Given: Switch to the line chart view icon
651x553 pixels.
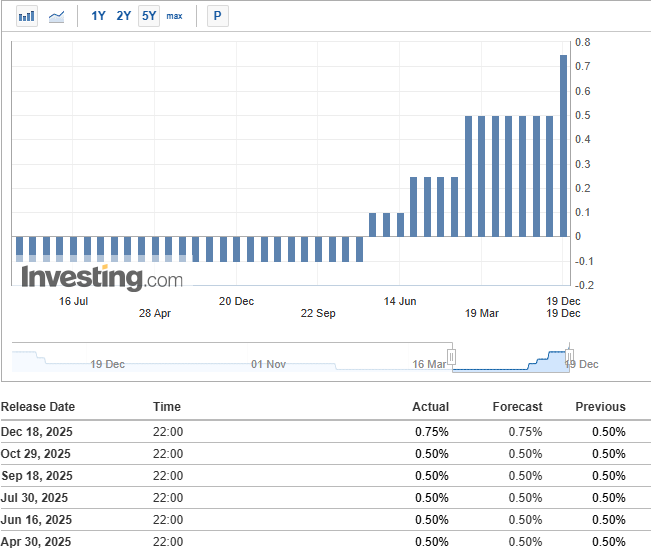Looking at the screenshot, I should tap(56, 16).
